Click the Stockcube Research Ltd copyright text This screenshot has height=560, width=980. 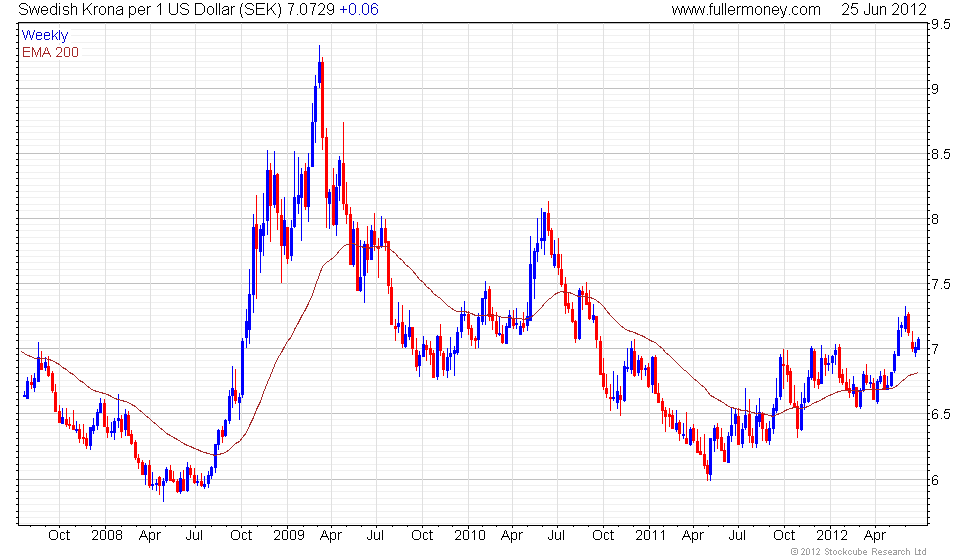click(859, 552)
